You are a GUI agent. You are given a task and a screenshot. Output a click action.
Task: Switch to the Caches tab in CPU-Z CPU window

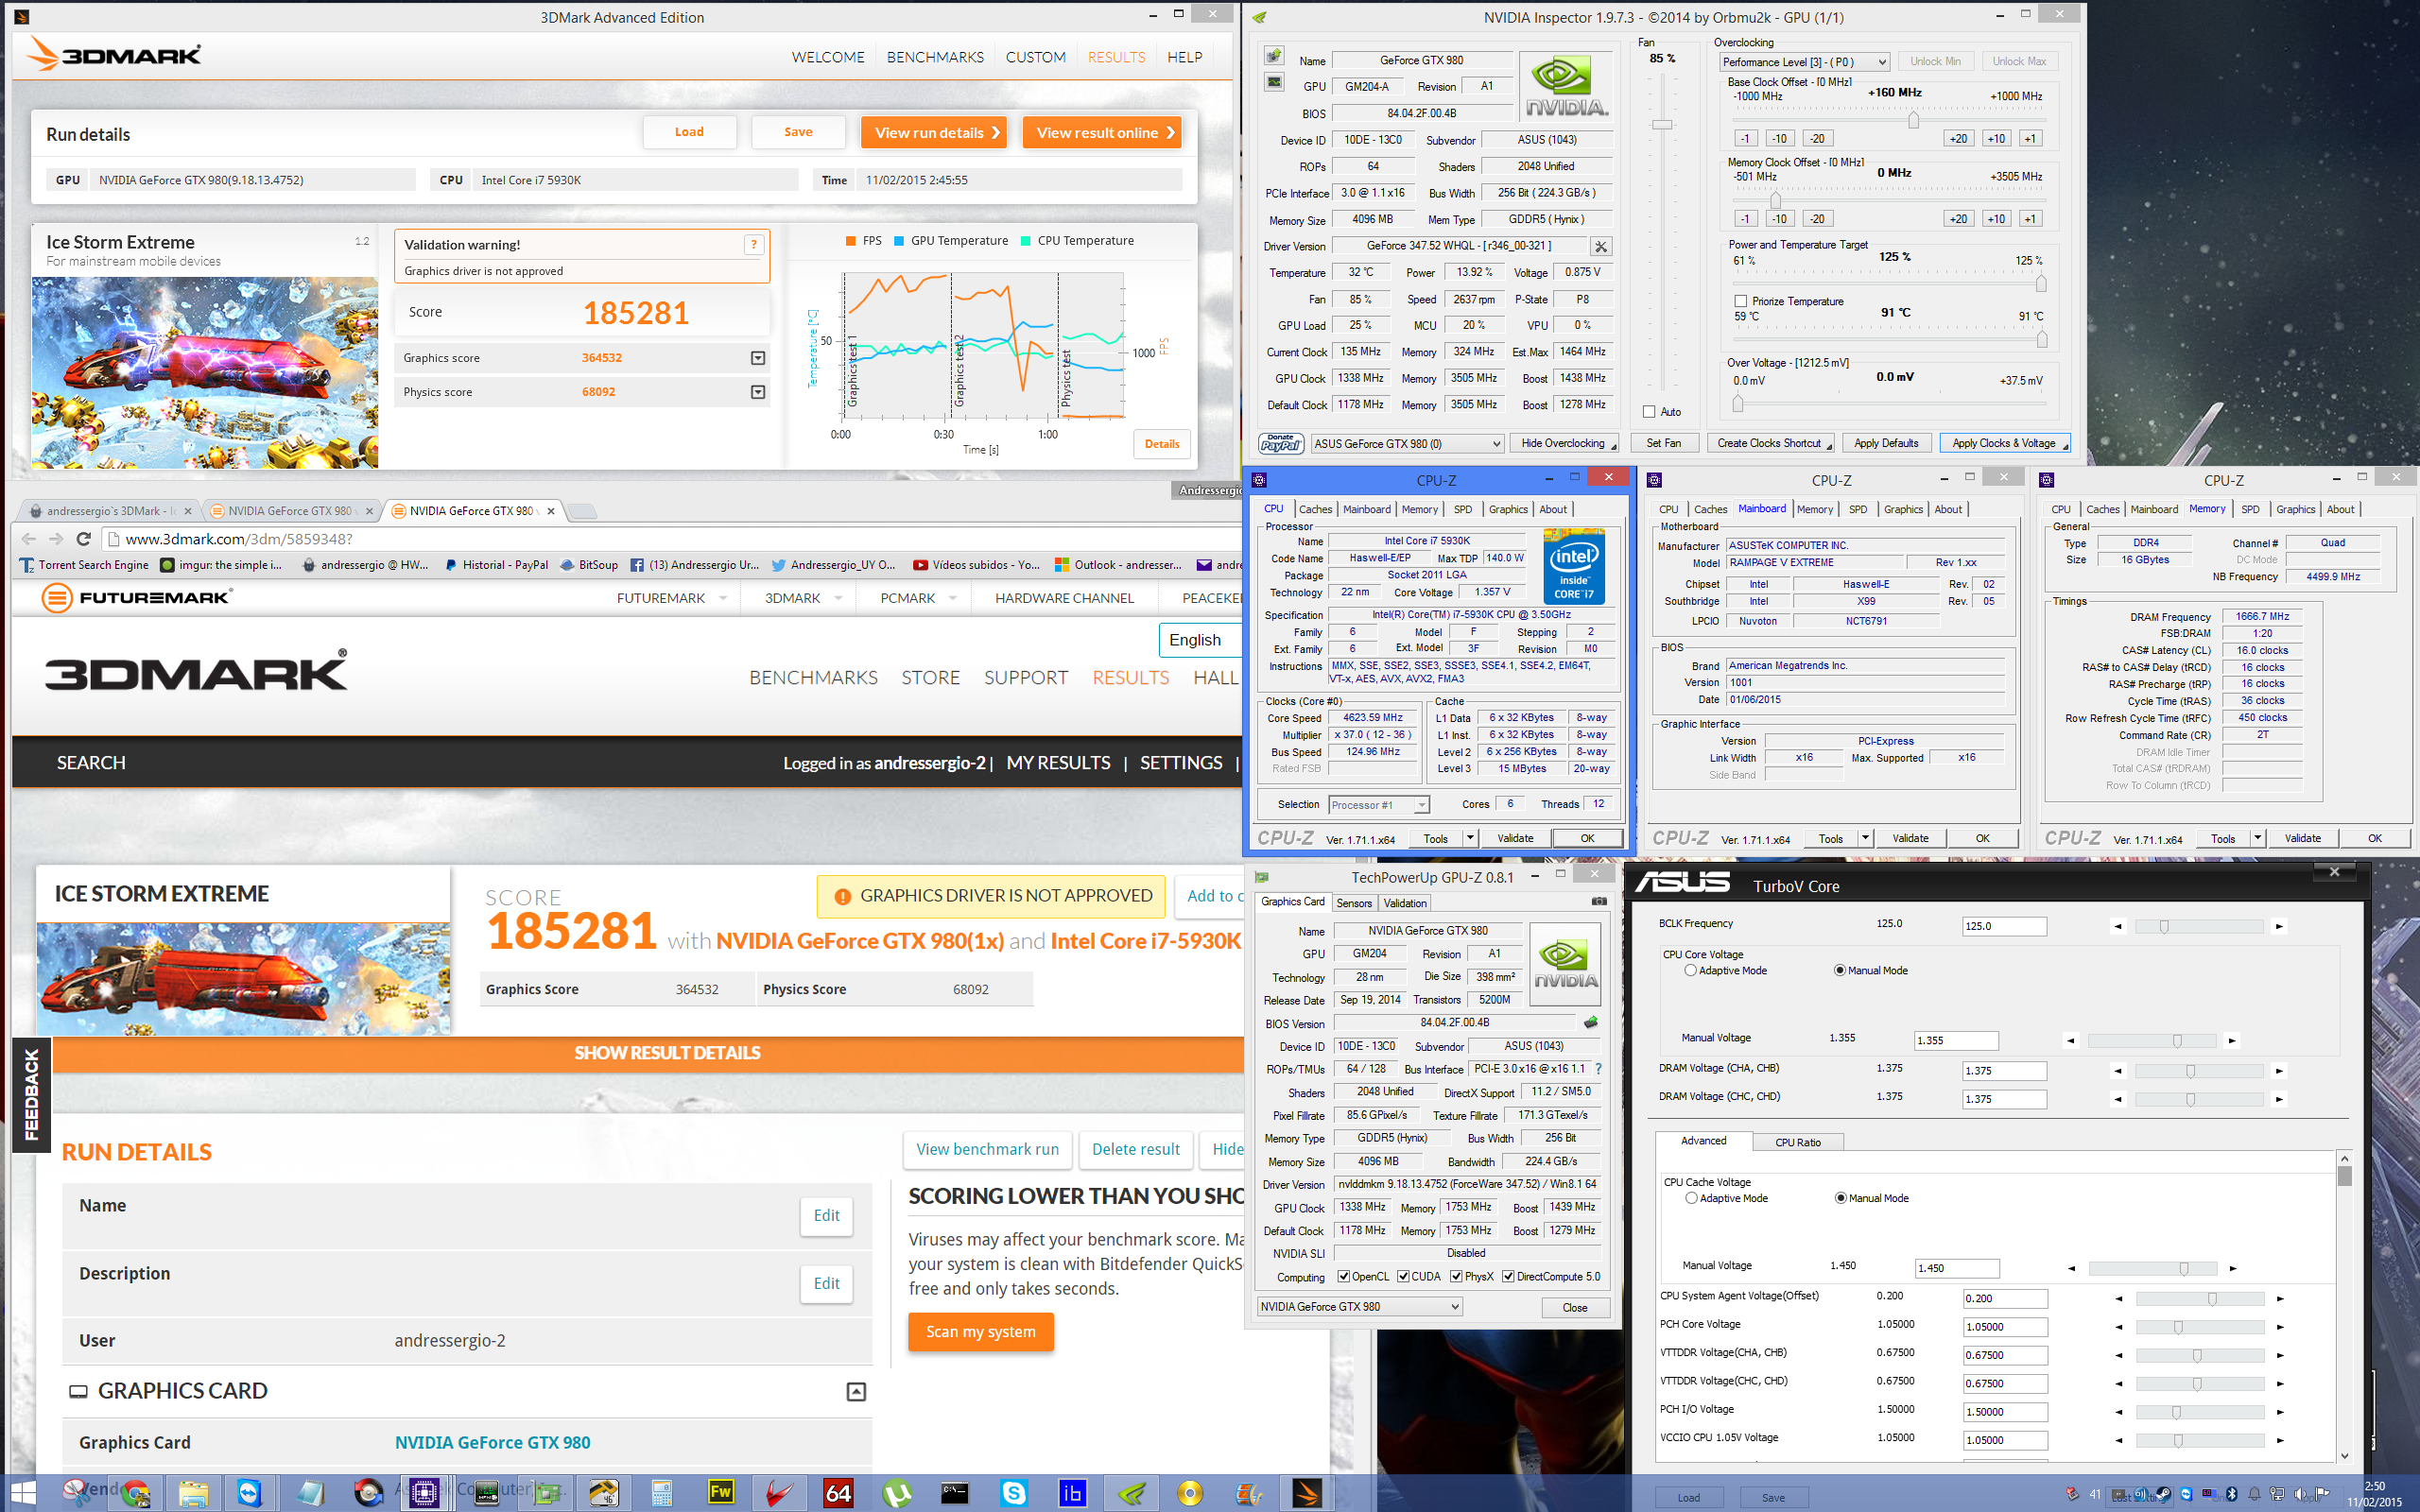[1315, 509]
